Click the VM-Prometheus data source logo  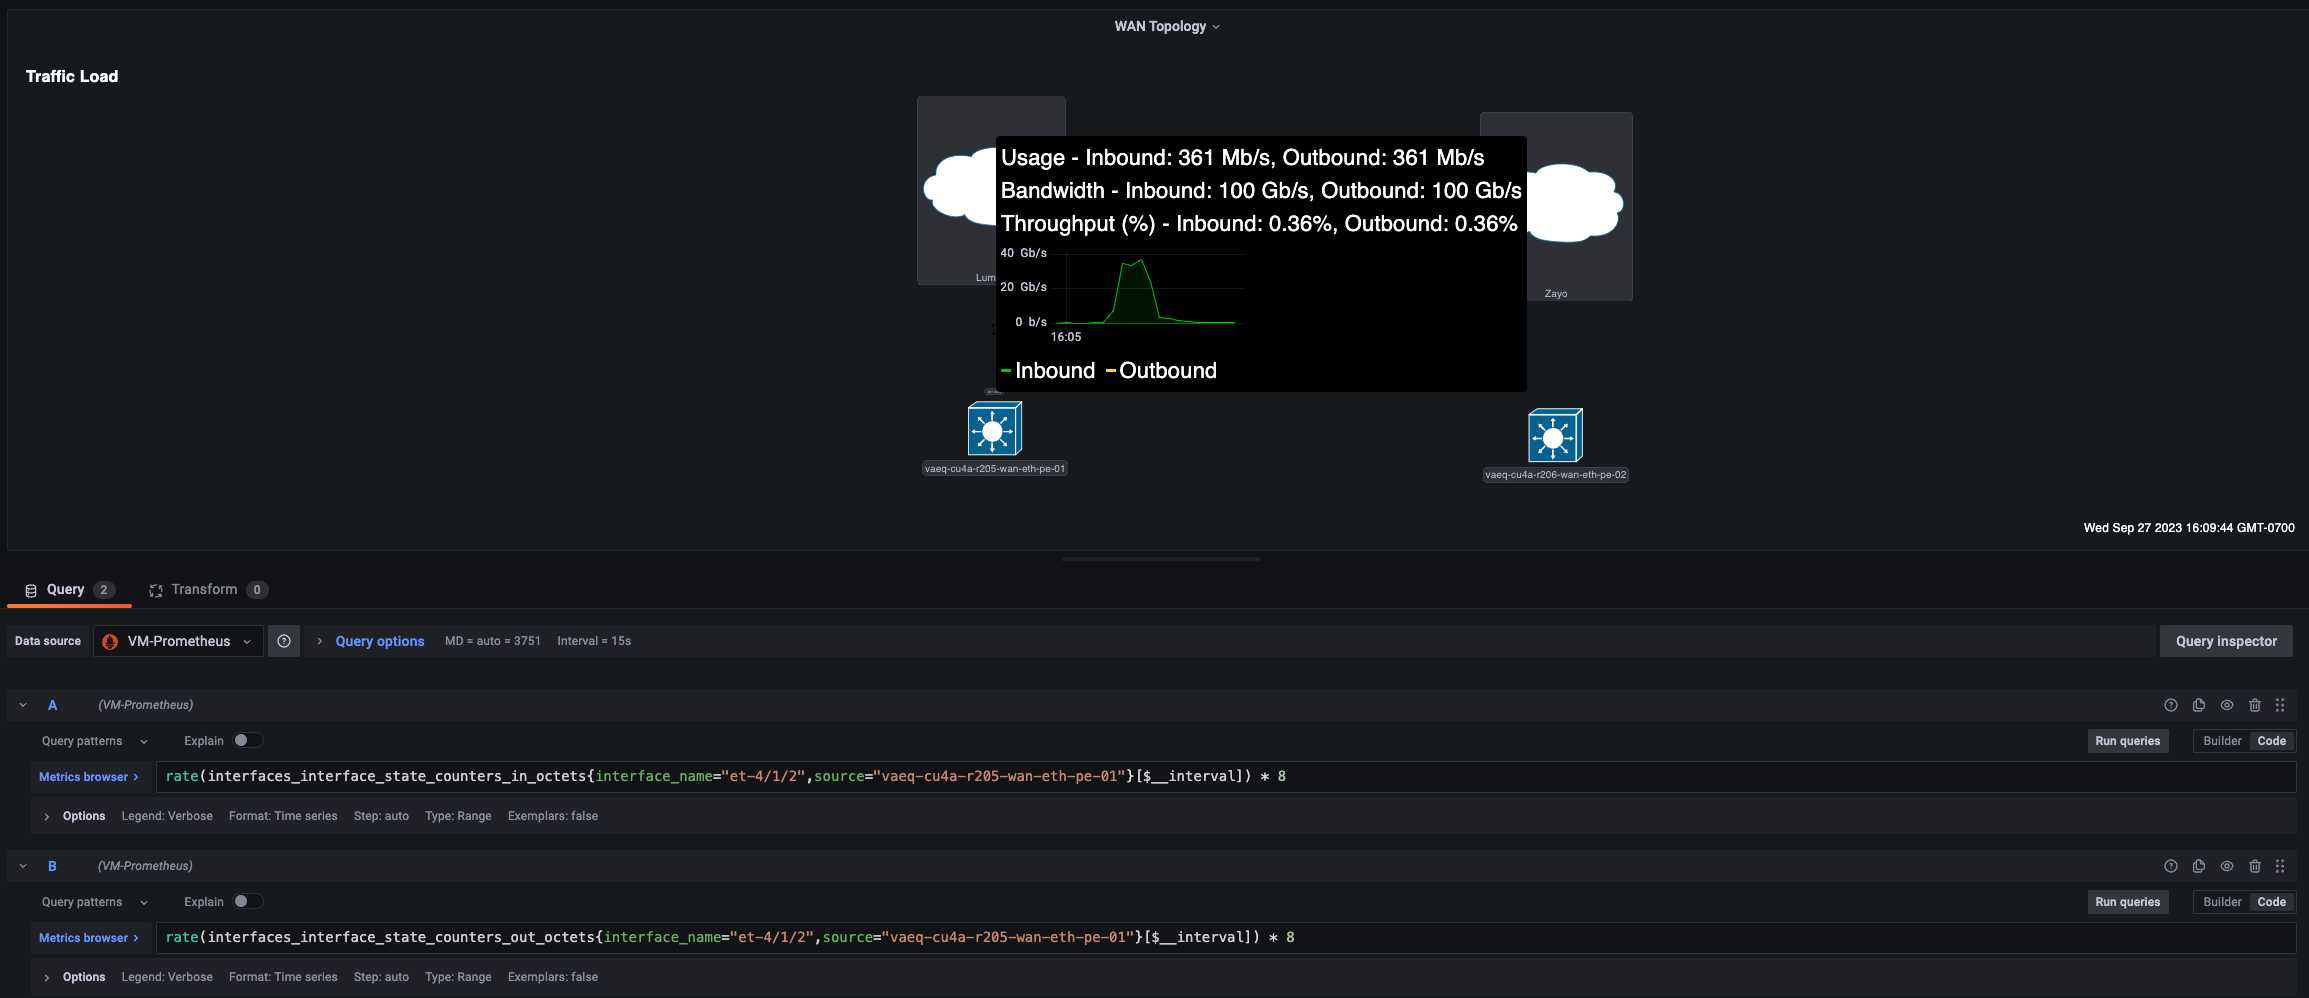point(110,641)
